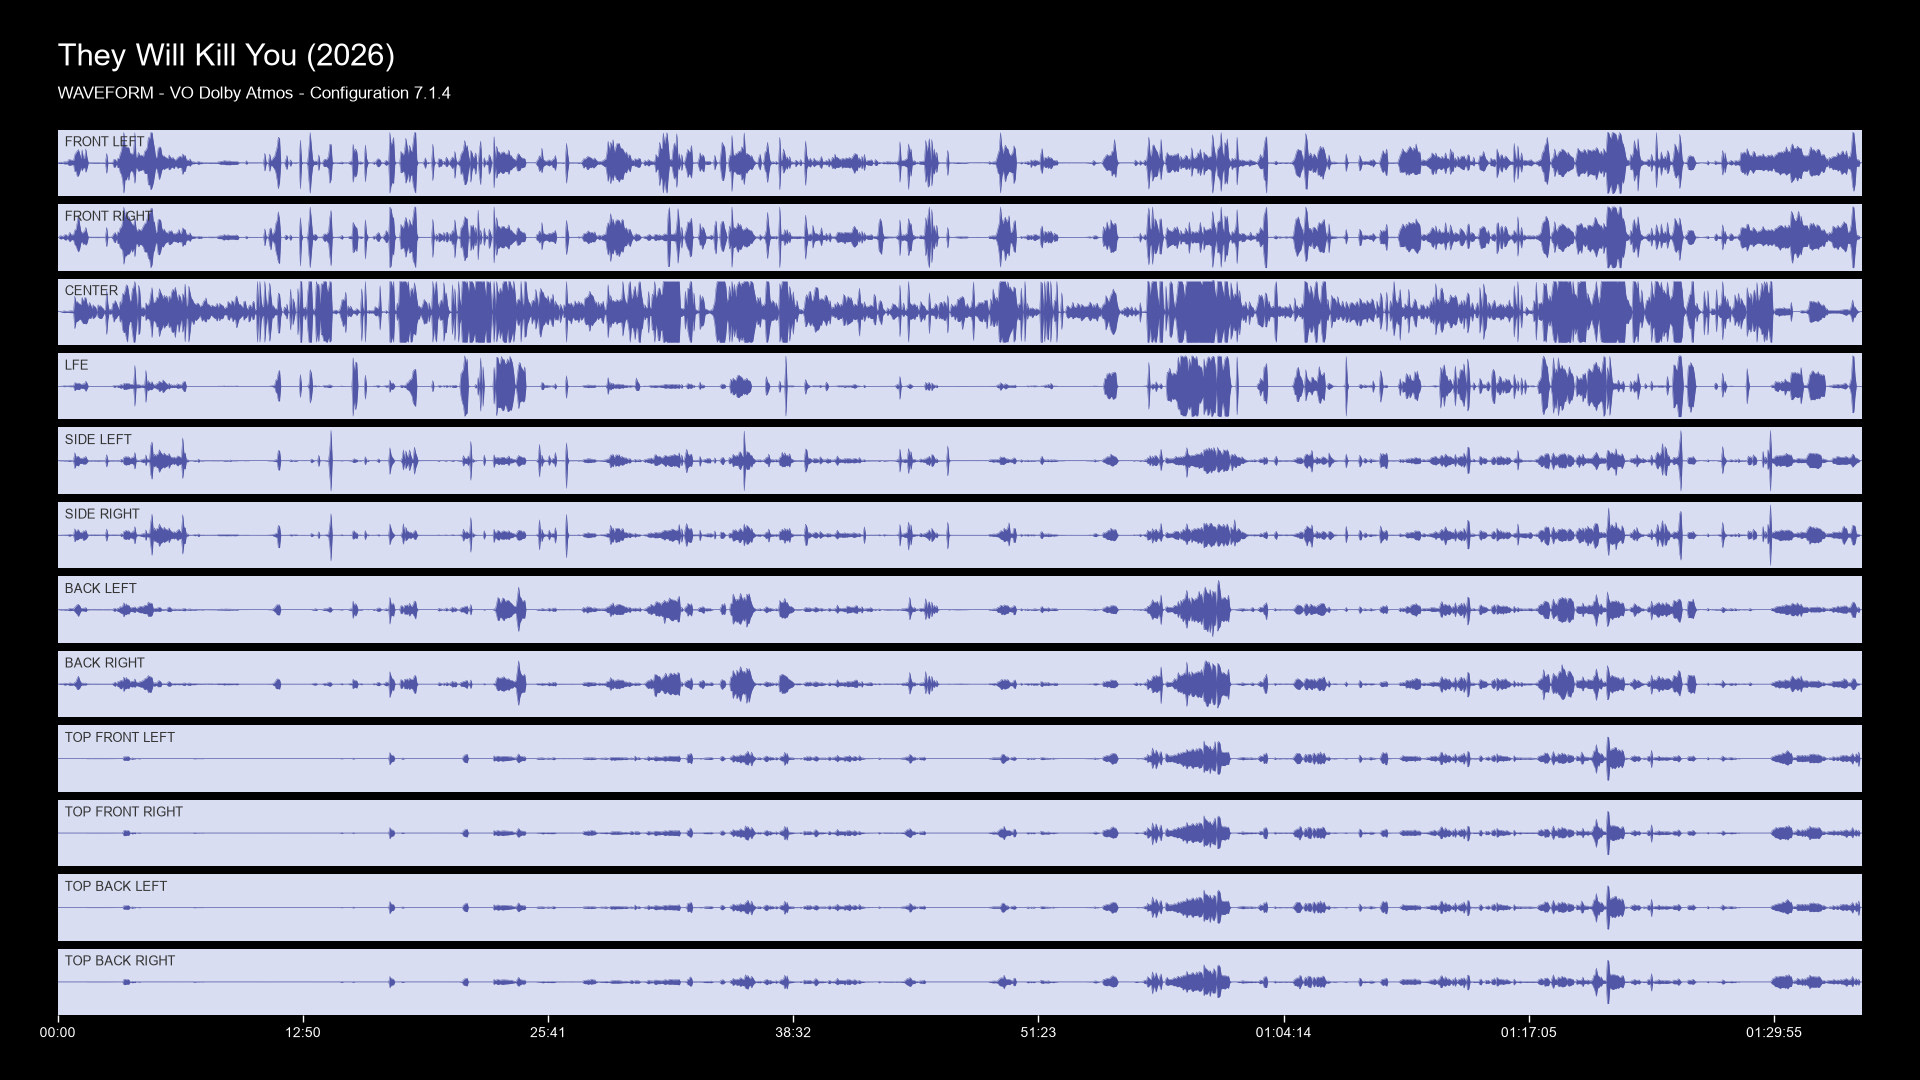The height and width of the screenshot is (1080, 1920).
Task: Click the 01:17:05 time tick
Action: point(1529,1033)
